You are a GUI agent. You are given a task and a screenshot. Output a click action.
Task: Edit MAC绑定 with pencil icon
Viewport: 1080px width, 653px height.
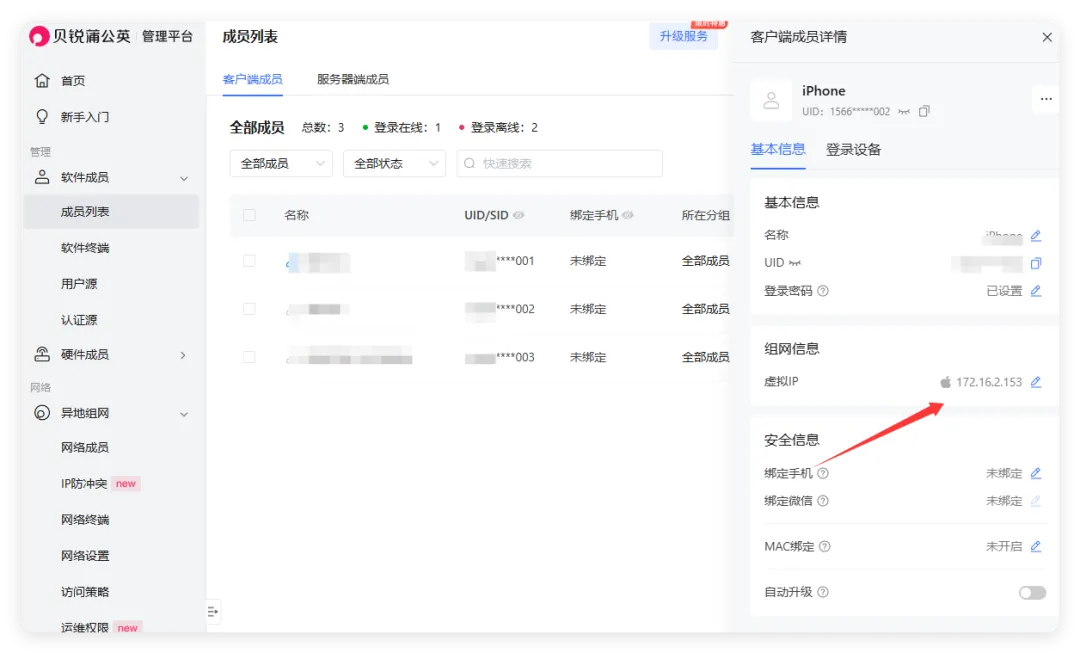coord(1036,546)
